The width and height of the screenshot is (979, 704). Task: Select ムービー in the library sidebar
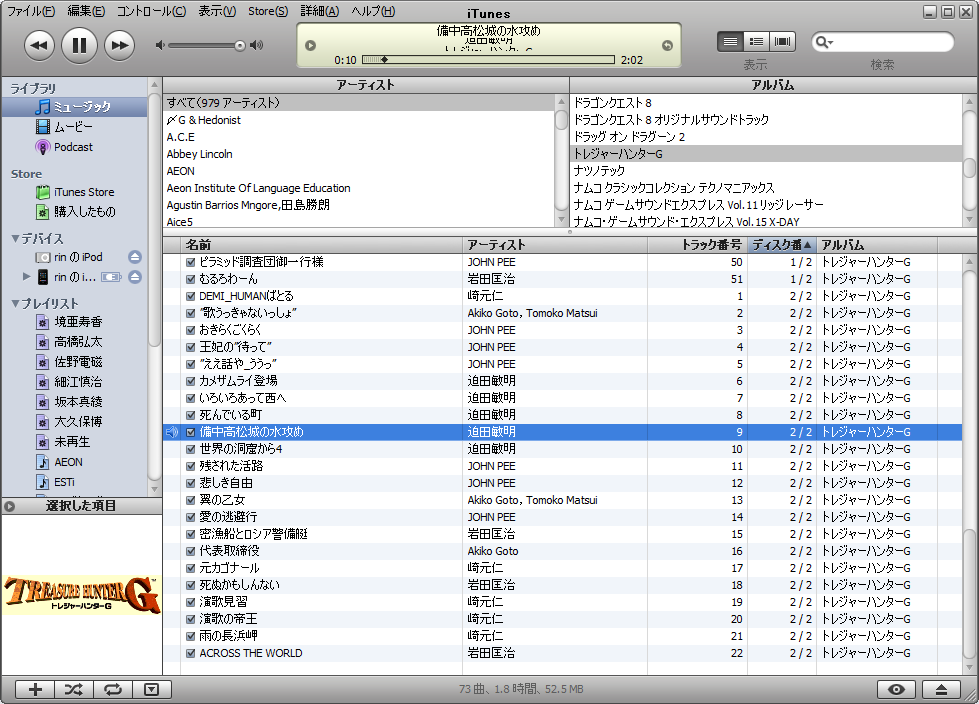pyautogui.click(x=74, y=127)
